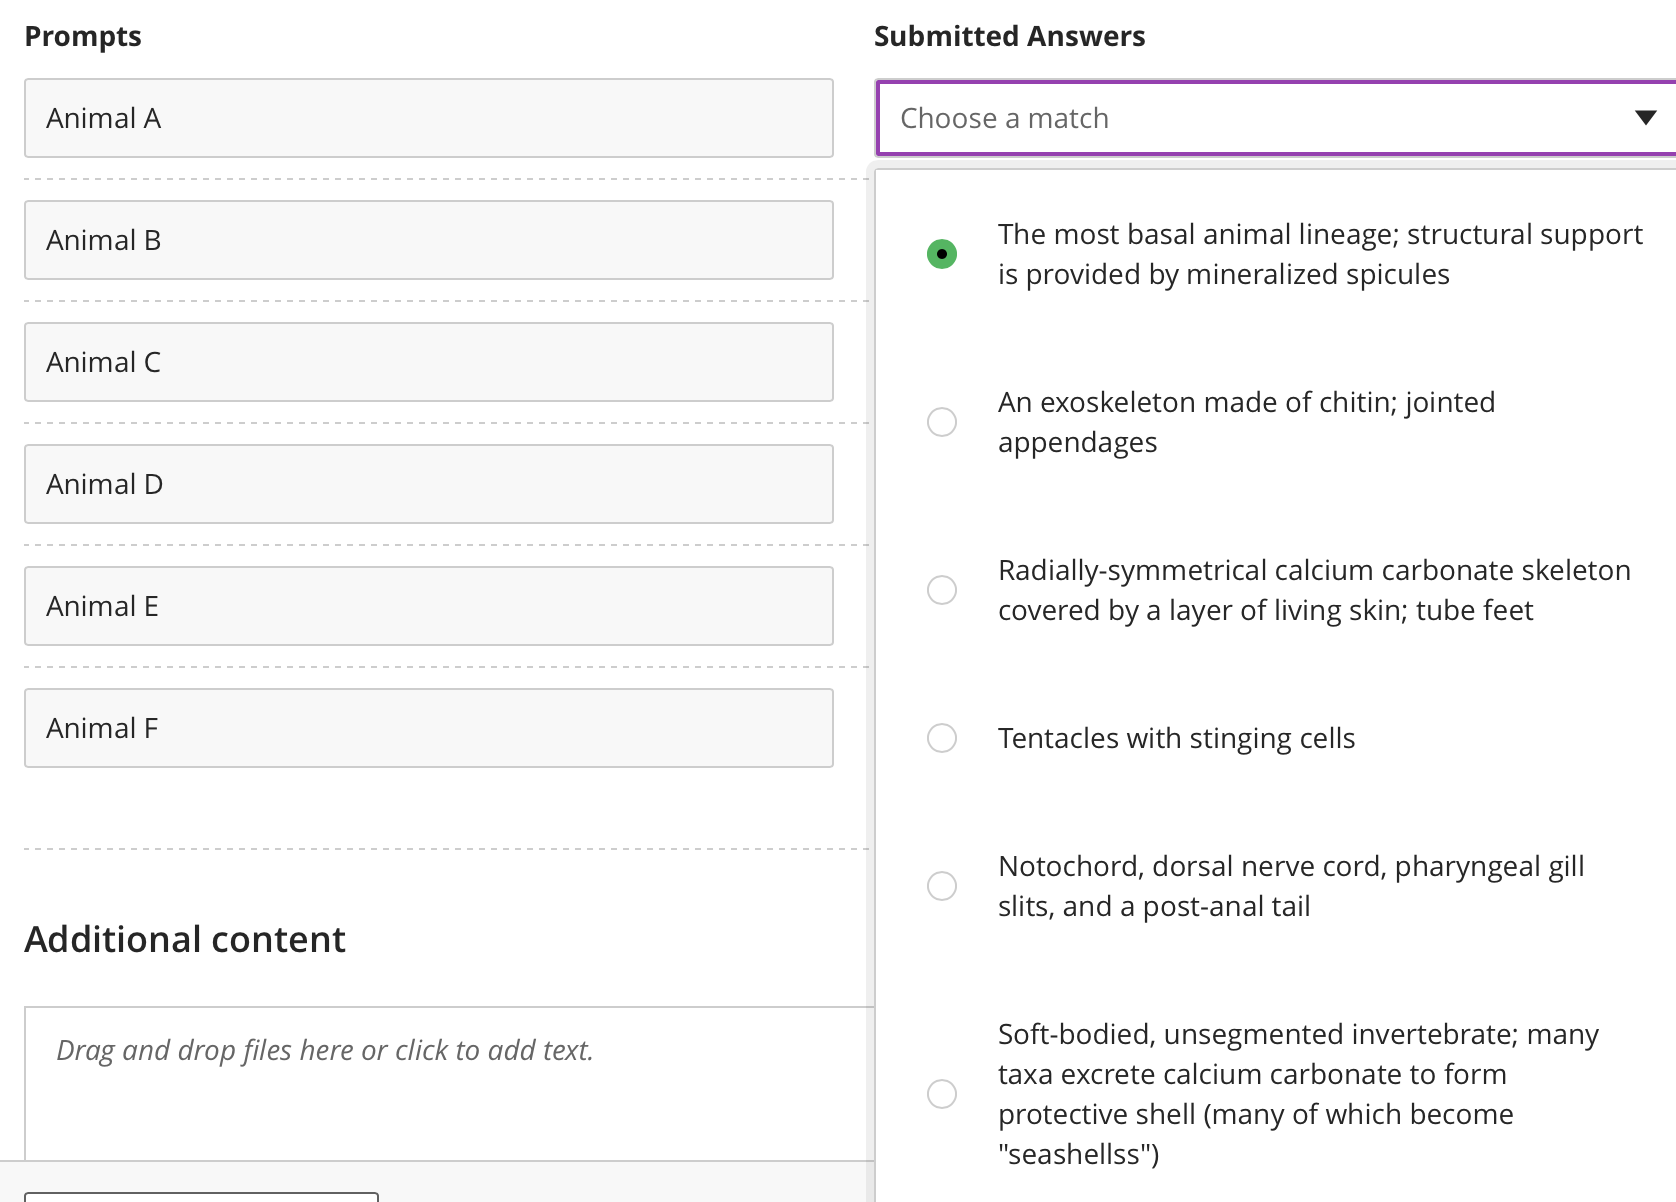Image resolution: width=1676 pixels, height=1202 pixels.
Task: Select the Notochord radio option
Action: (942, 886)
